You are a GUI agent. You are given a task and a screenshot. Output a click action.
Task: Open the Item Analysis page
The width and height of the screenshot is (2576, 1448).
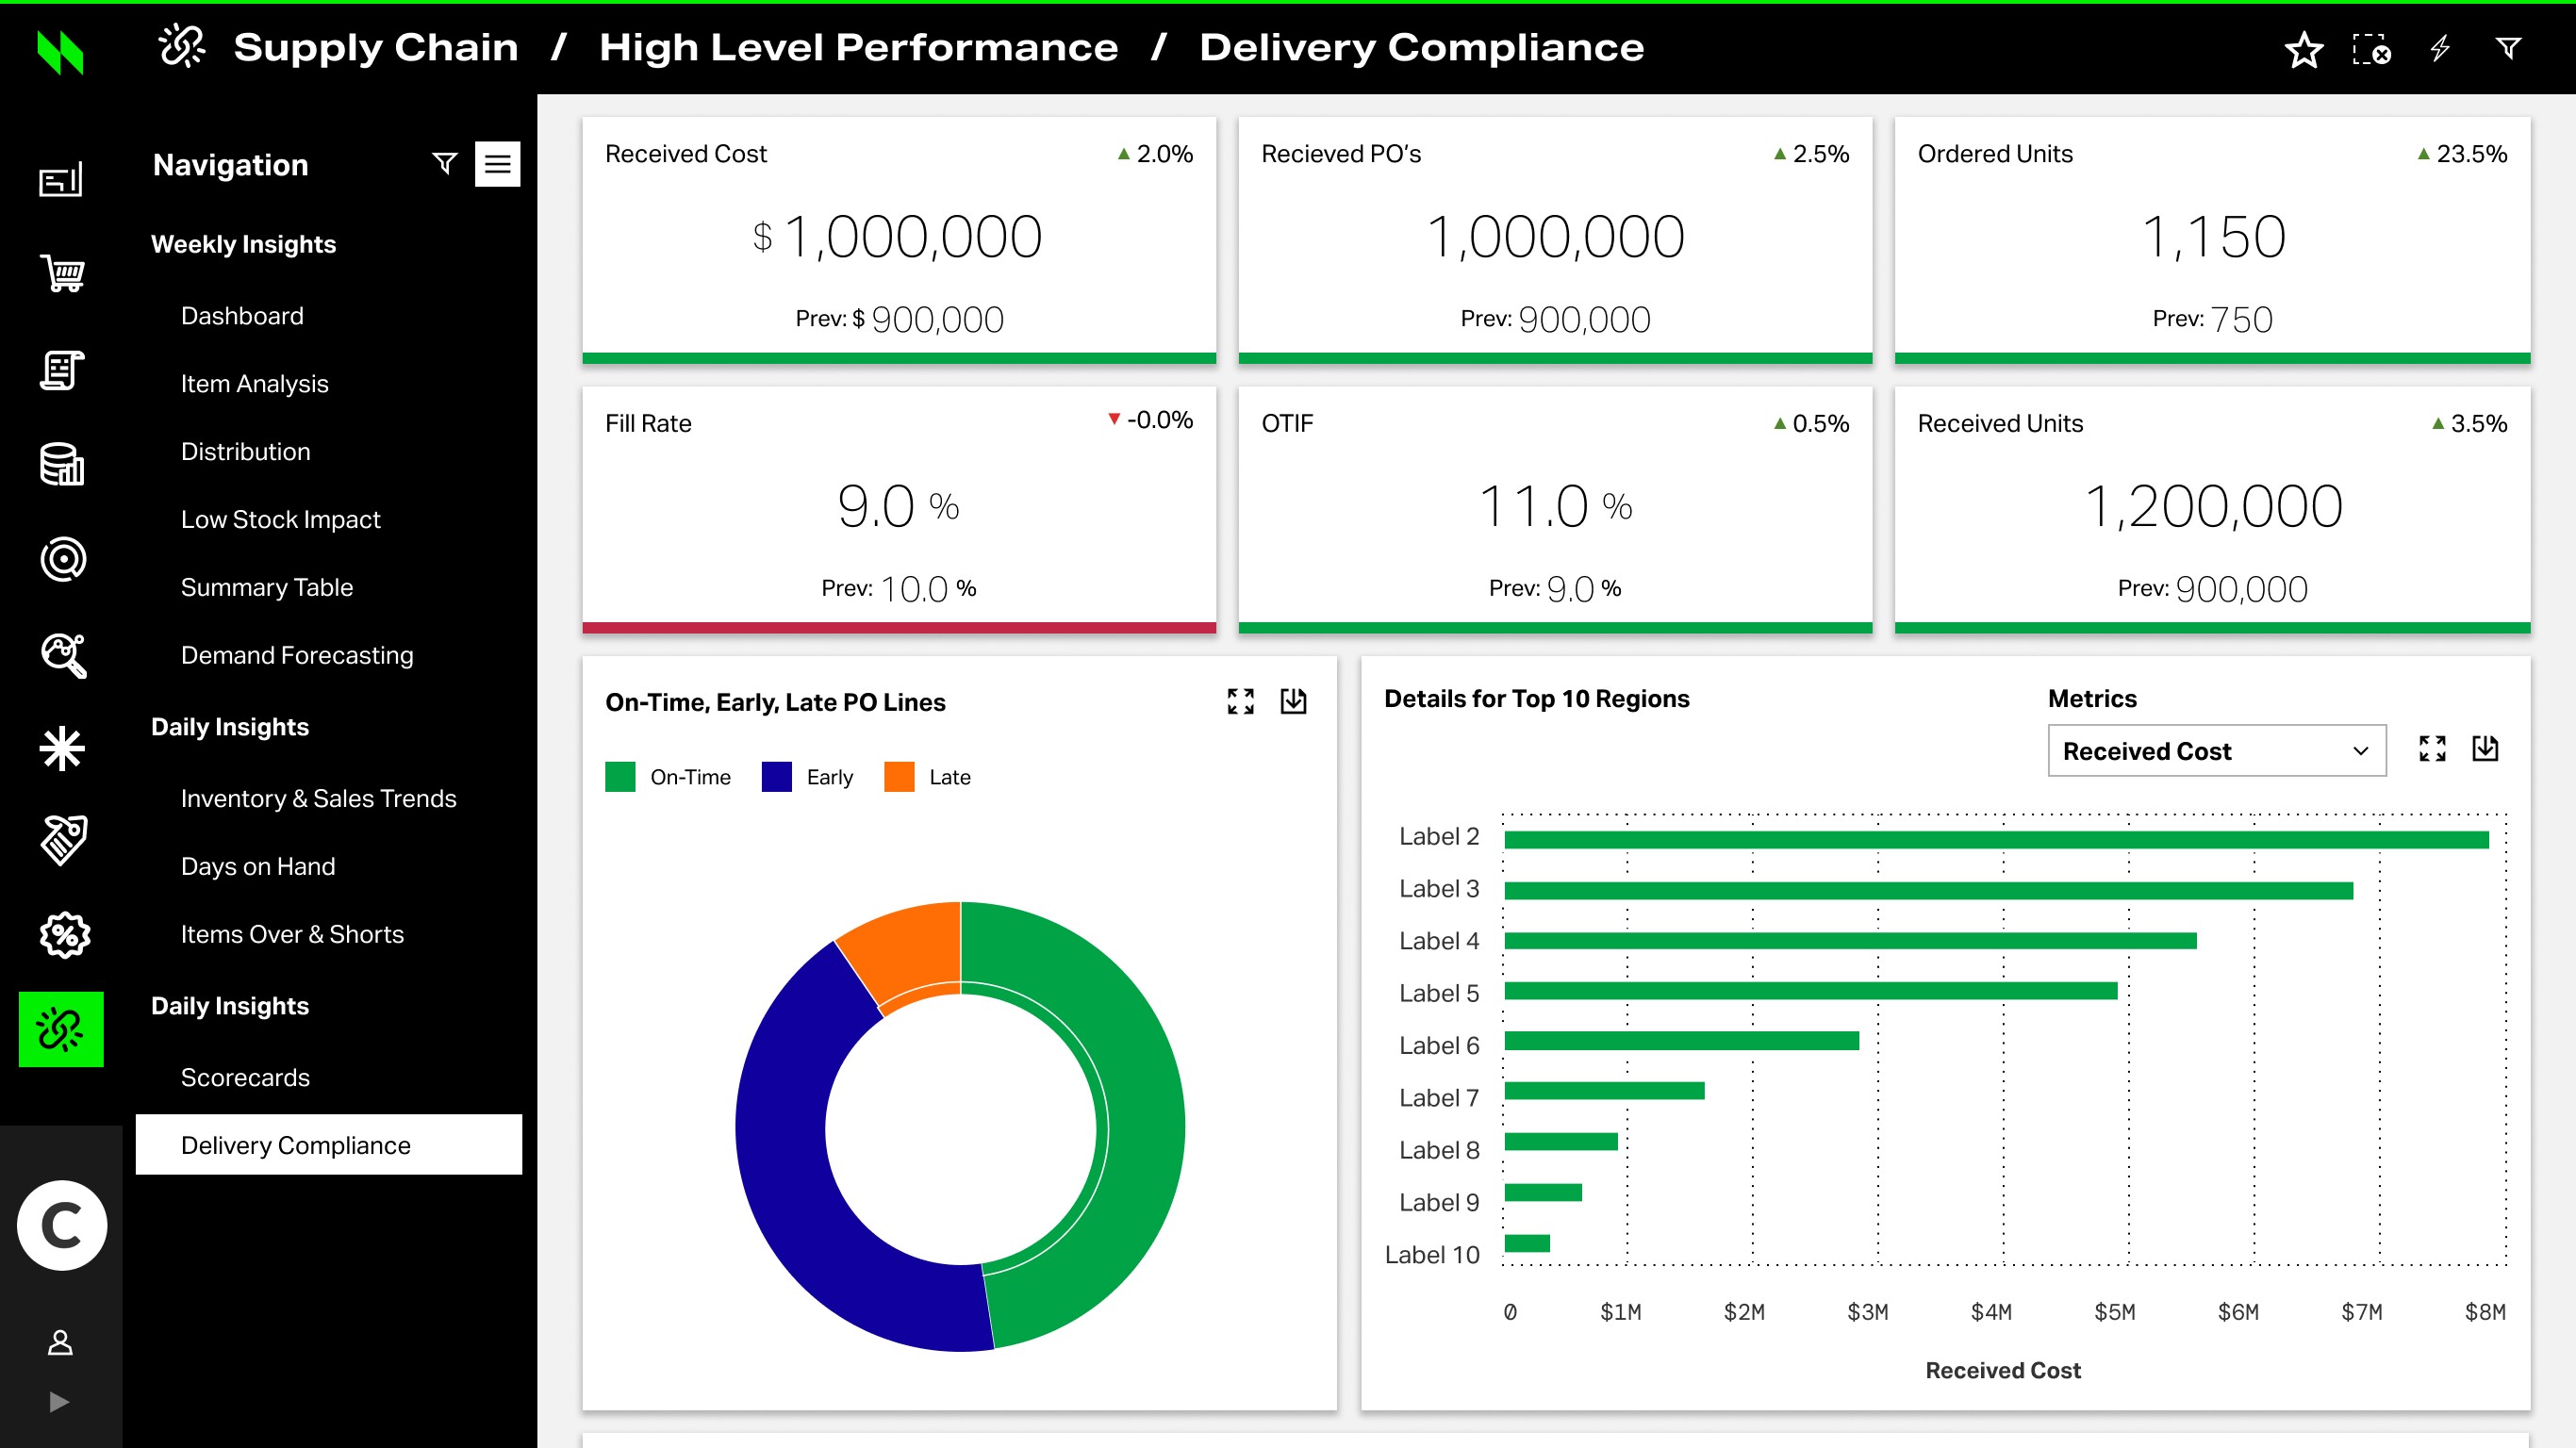(254, 384)
